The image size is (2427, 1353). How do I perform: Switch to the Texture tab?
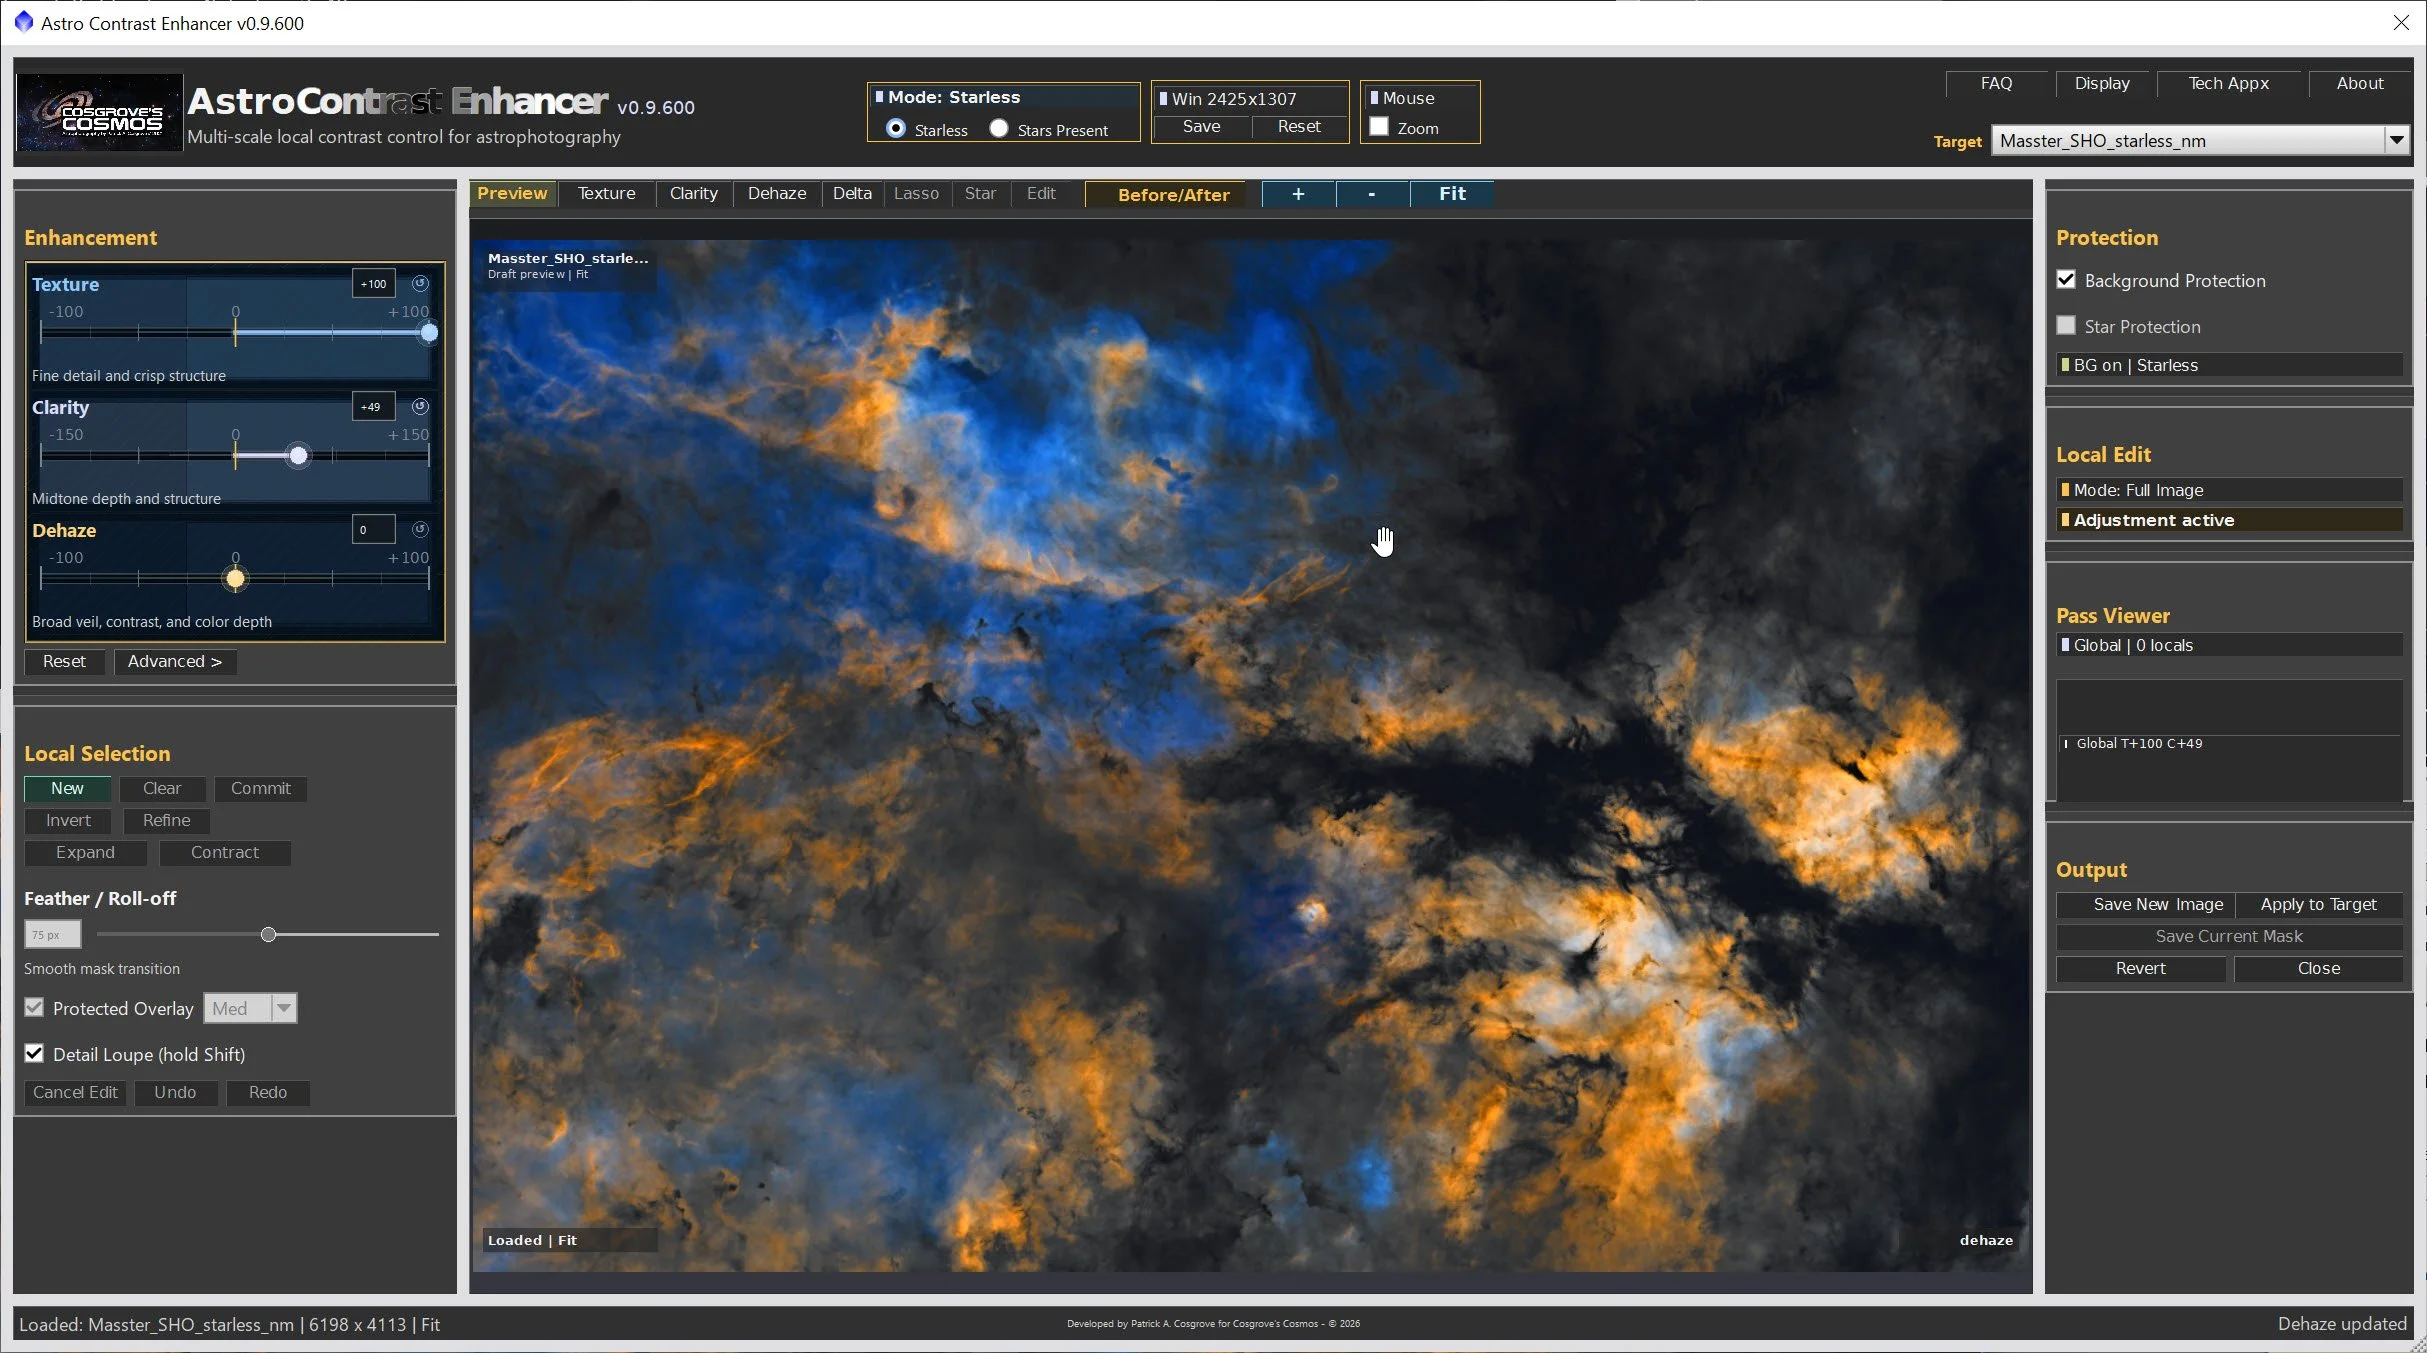pyautogui.click(x=606, y=194)
